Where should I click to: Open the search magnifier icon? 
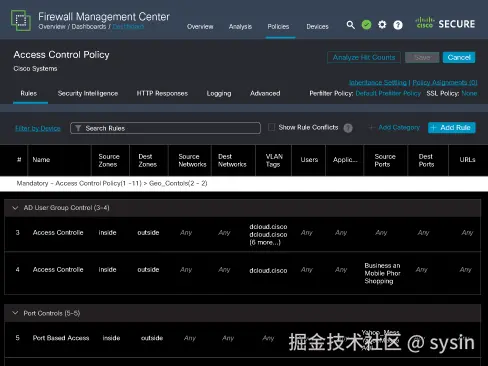[x=350, y=25]
